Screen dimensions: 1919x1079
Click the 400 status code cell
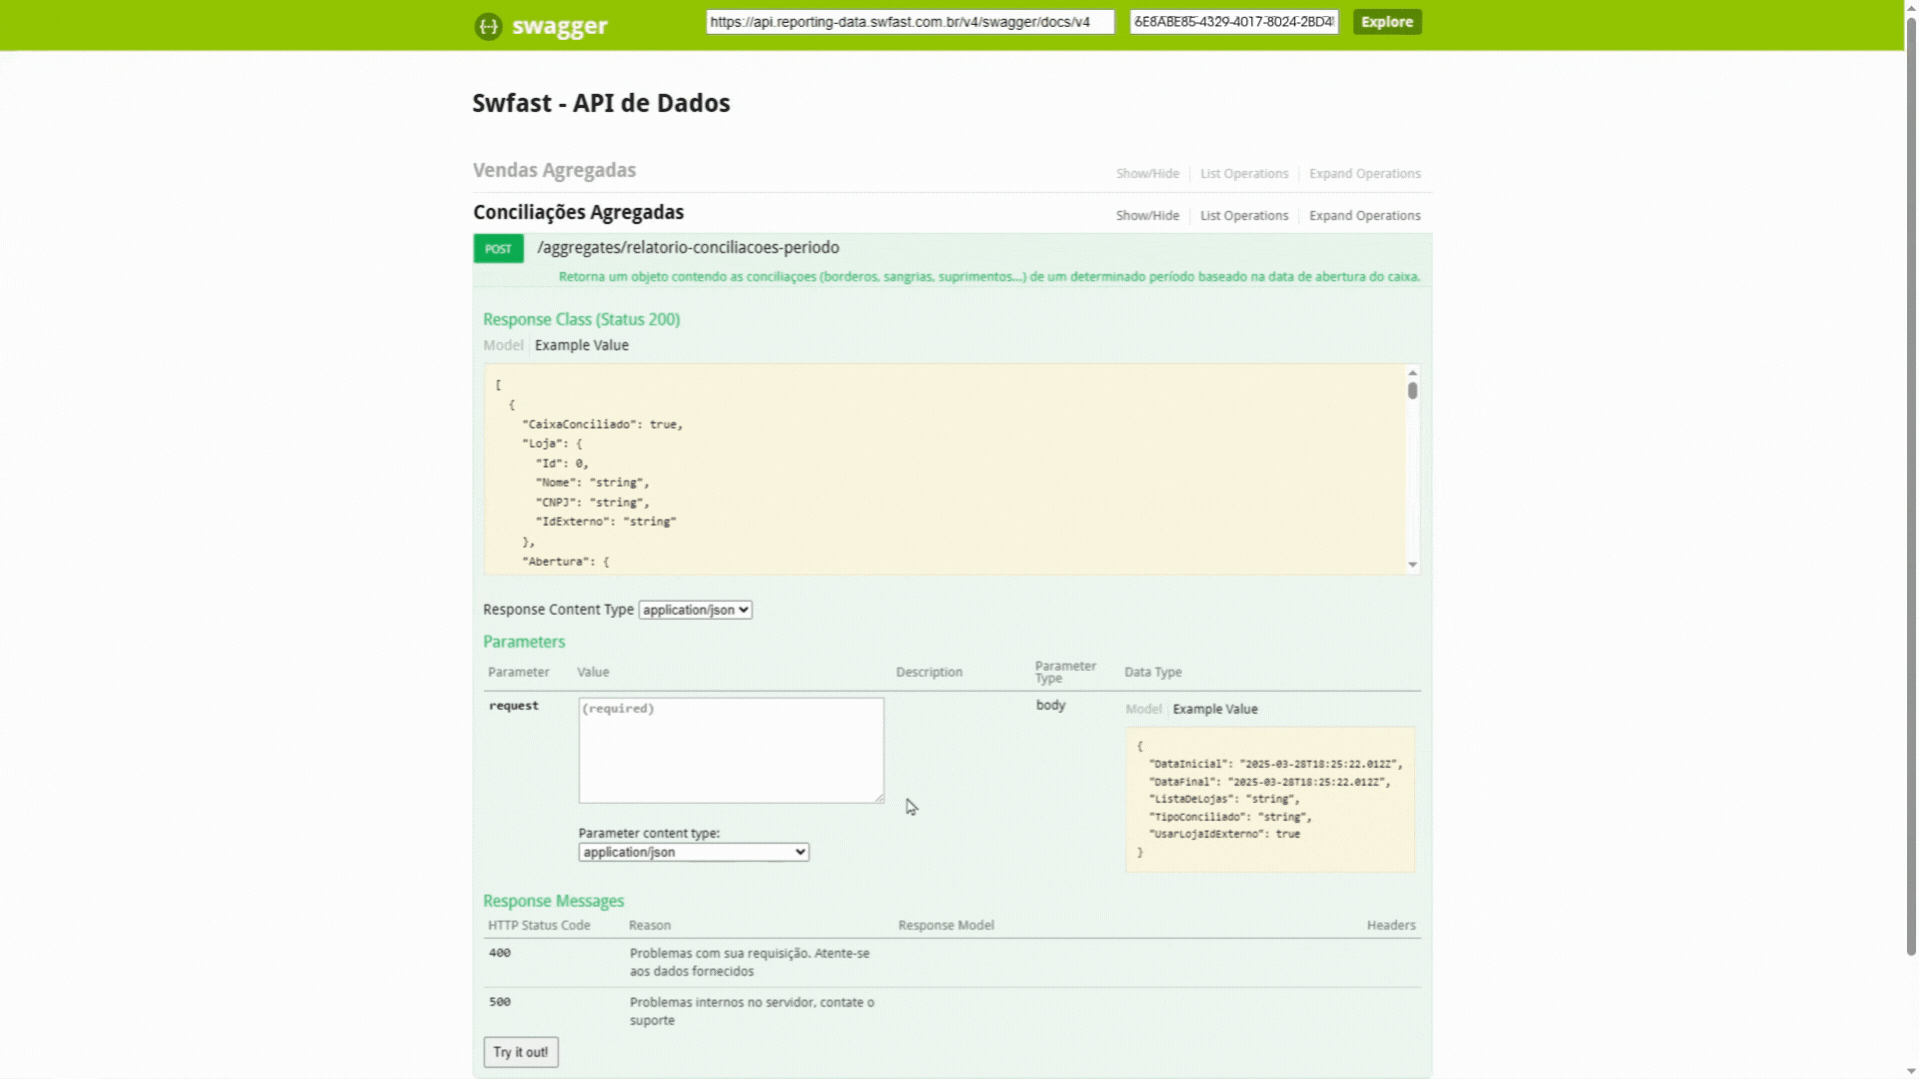tap(499, 953)
